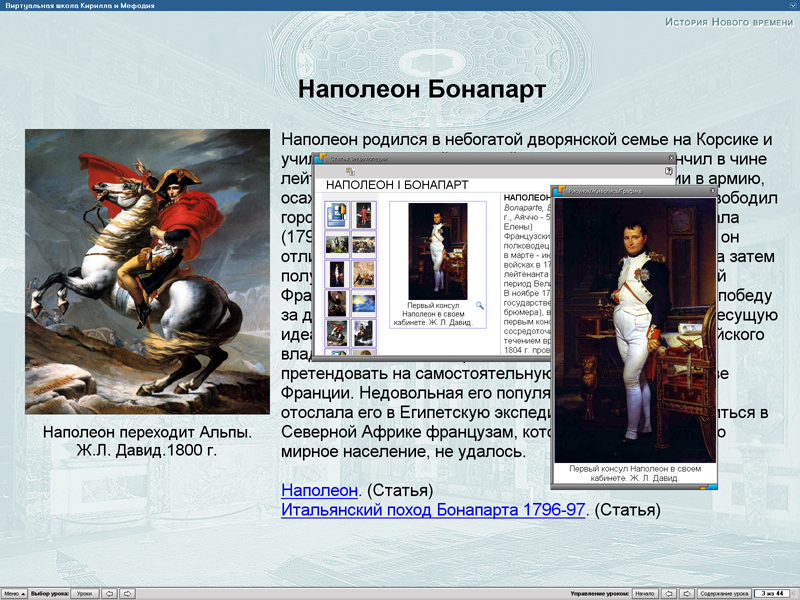The height and width of the screenshot is (600, 800).
Task: Select the red-coat portrait thumbnail in the top row
Action: click(x=363, y=214)
